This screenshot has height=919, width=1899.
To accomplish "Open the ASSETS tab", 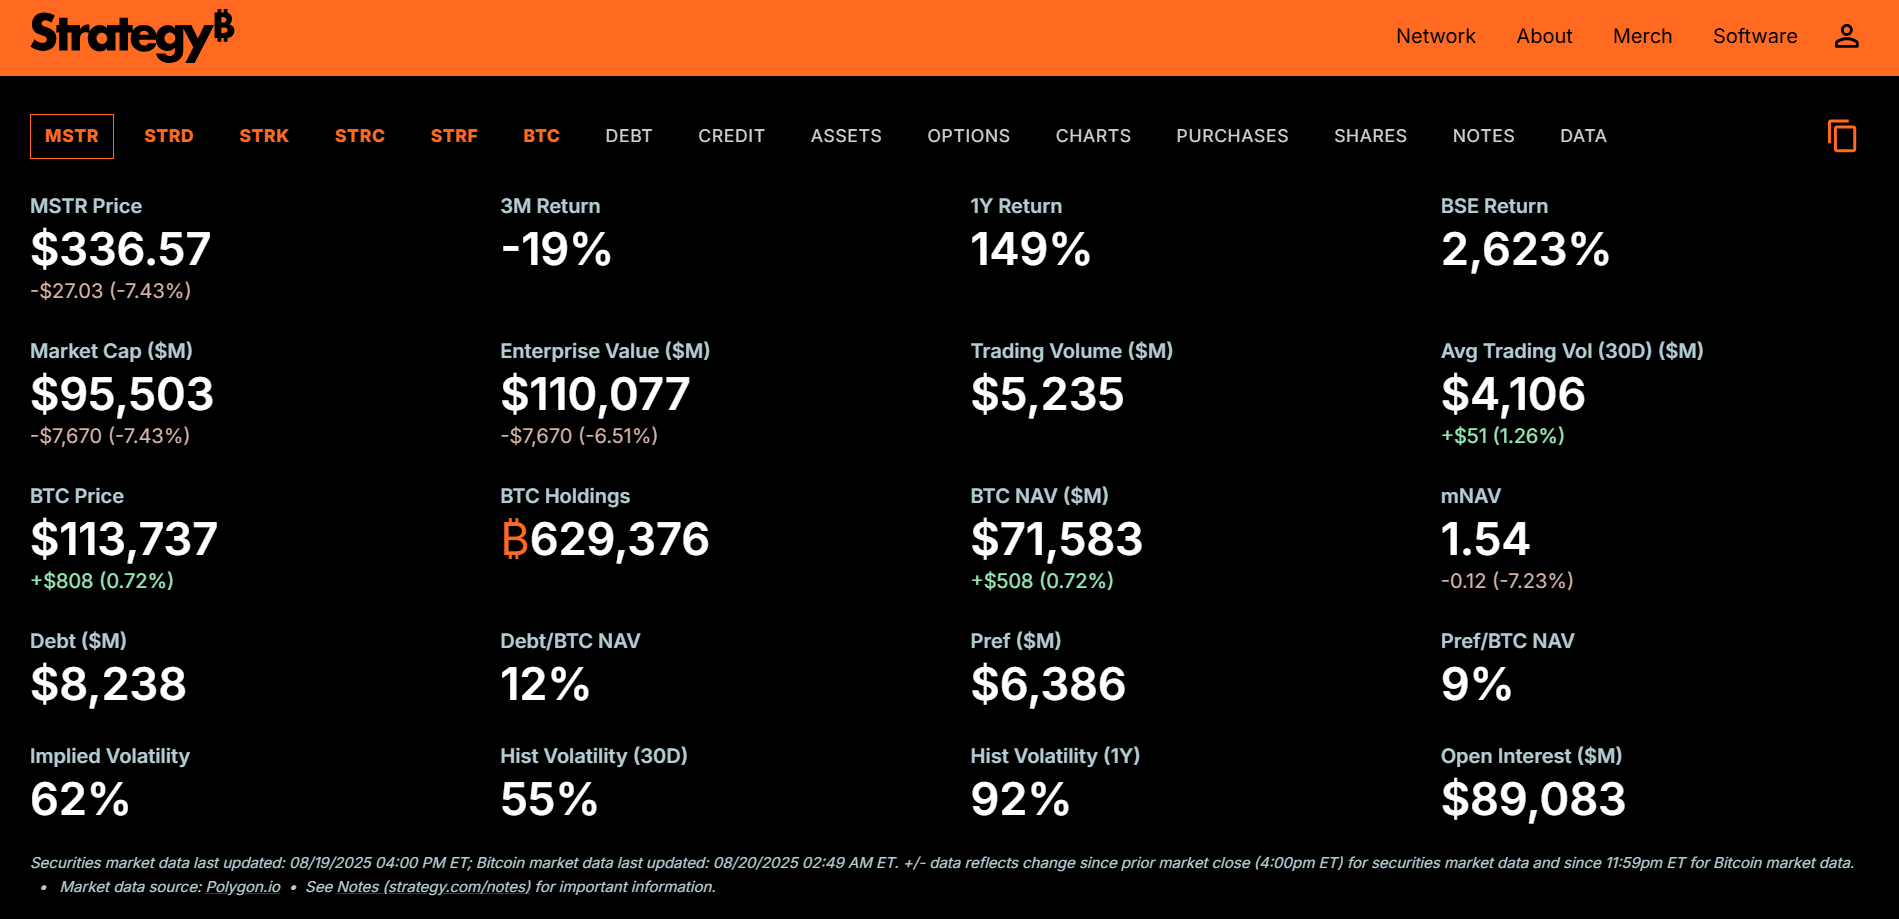I will click(x=846, y=136).
